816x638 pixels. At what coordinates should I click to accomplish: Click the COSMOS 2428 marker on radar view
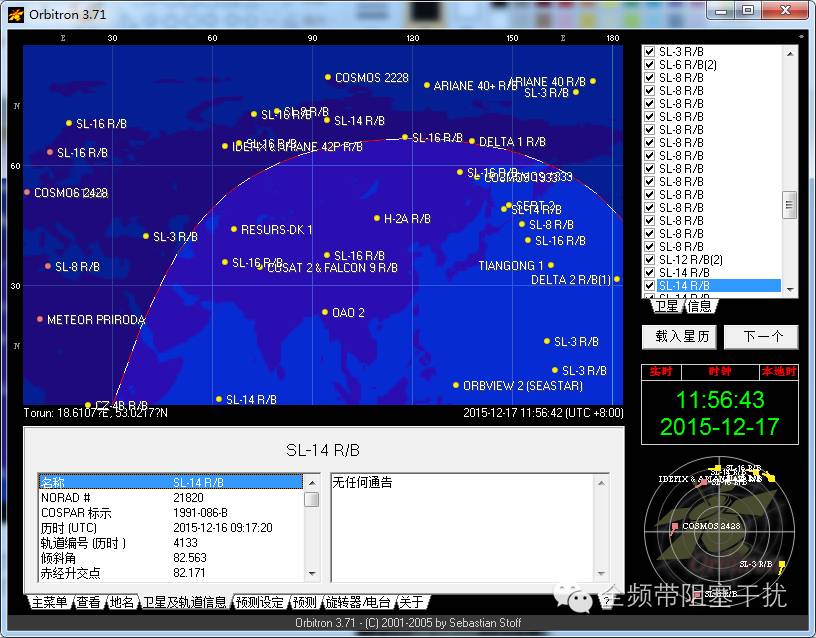[x=674, y=527]
